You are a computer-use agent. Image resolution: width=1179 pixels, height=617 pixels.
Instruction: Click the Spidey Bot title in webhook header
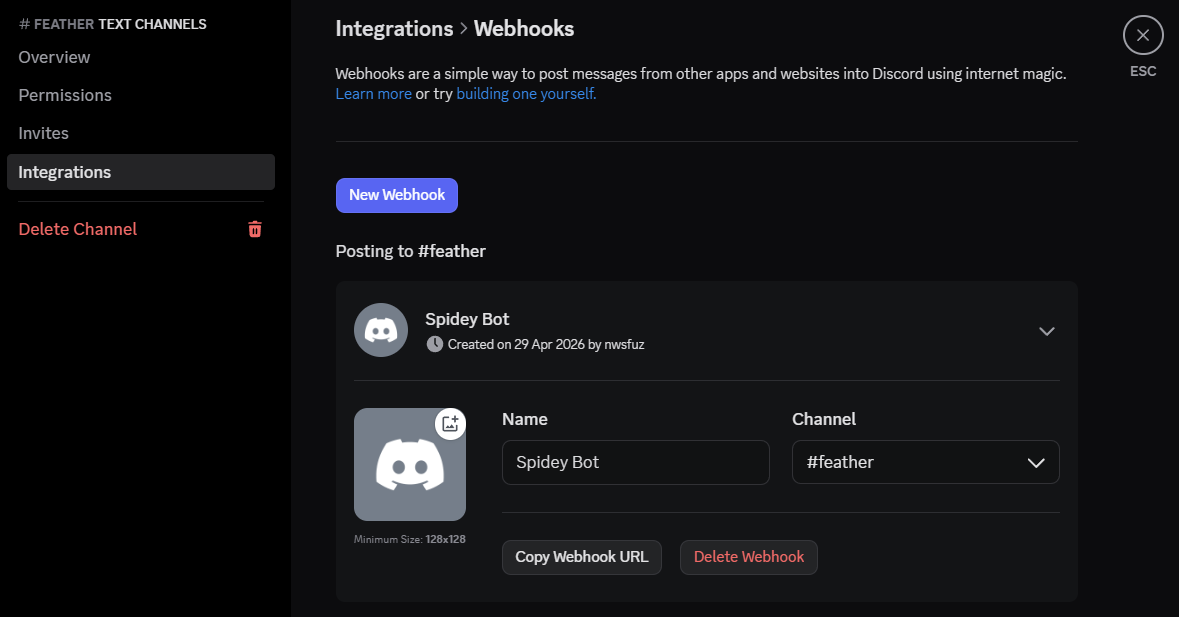[467, 319]
